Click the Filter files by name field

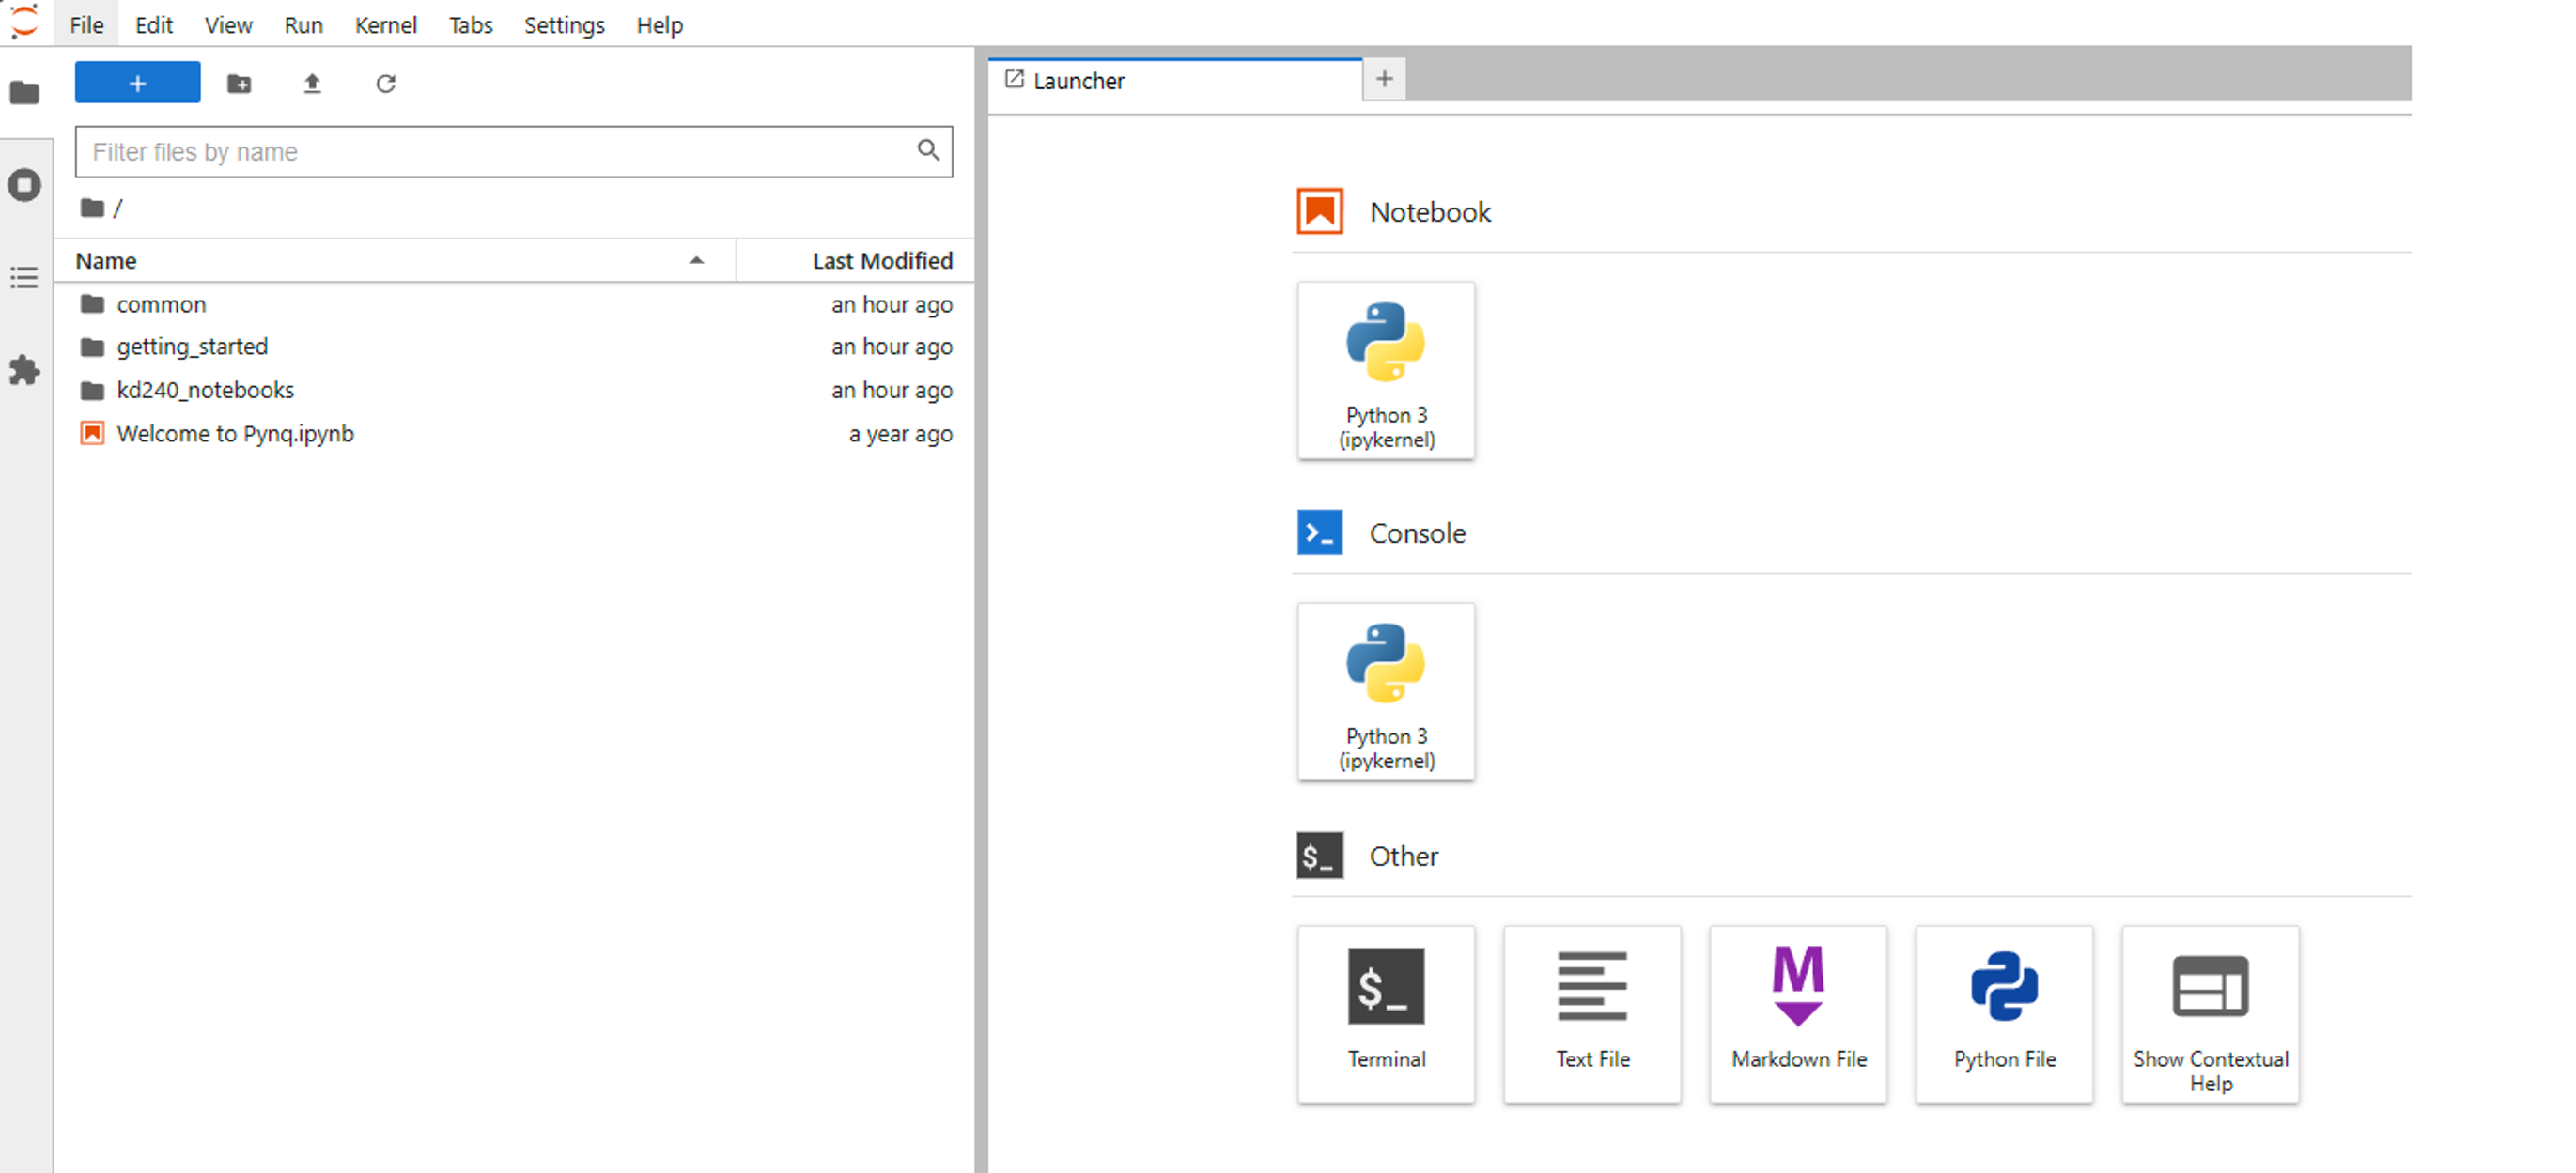pyautogui.click(x=500, y=152)
